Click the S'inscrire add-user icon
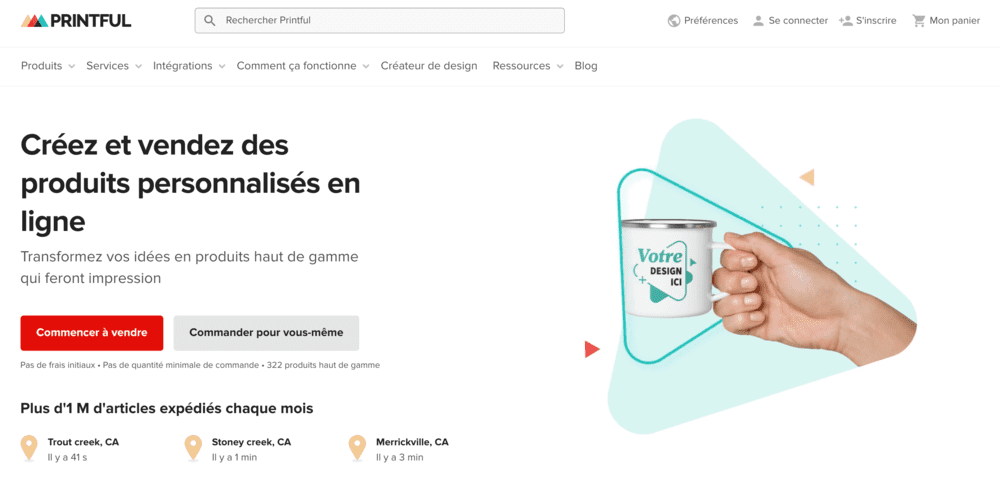 [x=846, y=20]
